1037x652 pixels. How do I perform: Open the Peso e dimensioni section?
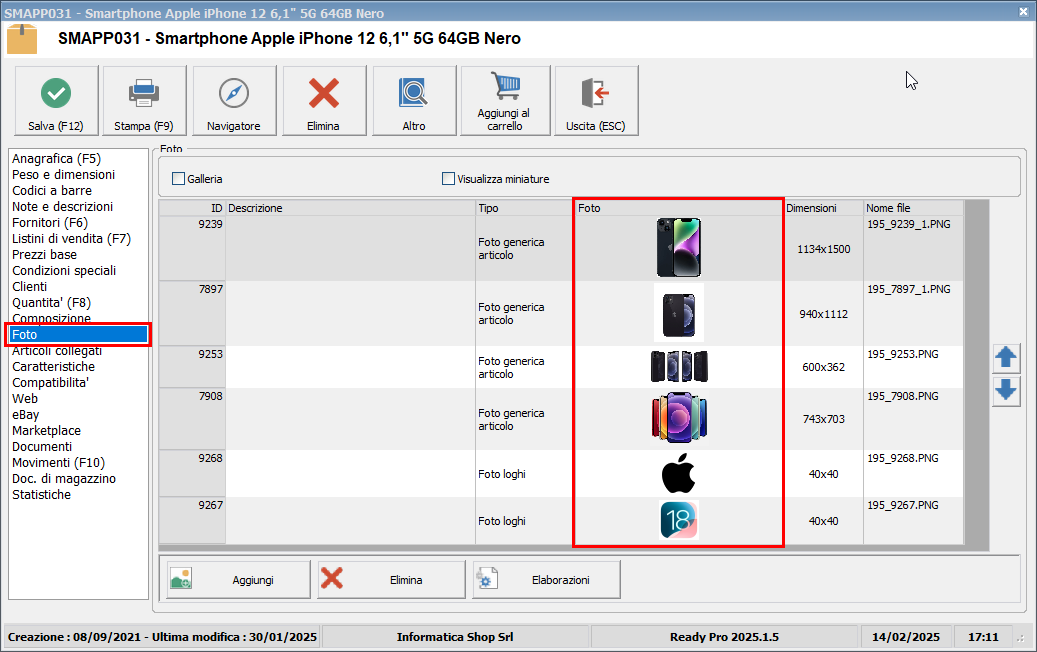point(63,175)
